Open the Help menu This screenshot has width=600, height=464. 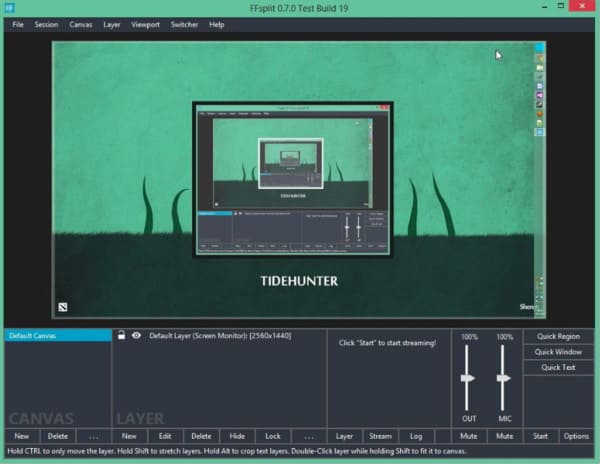click(217, 24)
